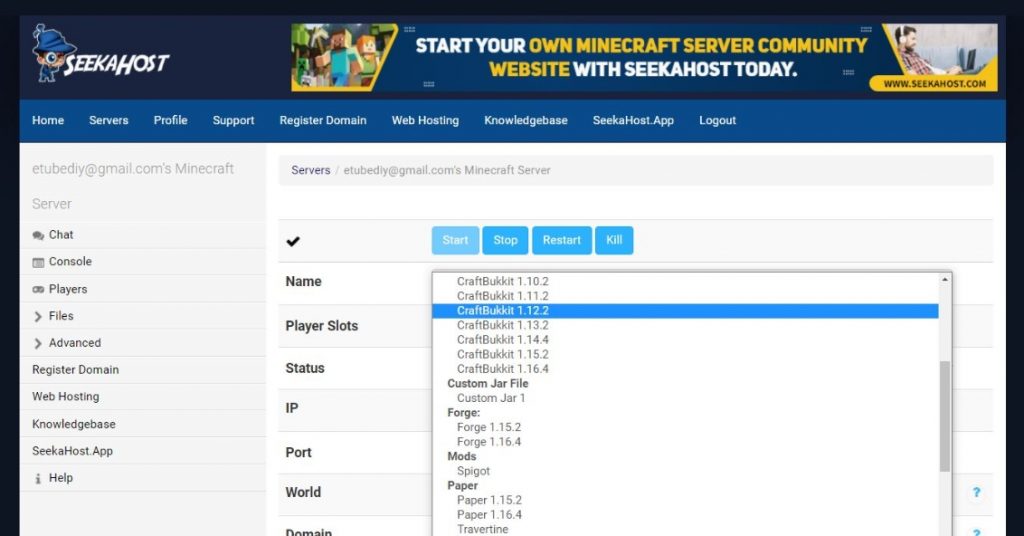1024x536 pixels.
Task: Click the SeekaHost wizard logo
Action: pyautogui.click(x=100, y=54)
